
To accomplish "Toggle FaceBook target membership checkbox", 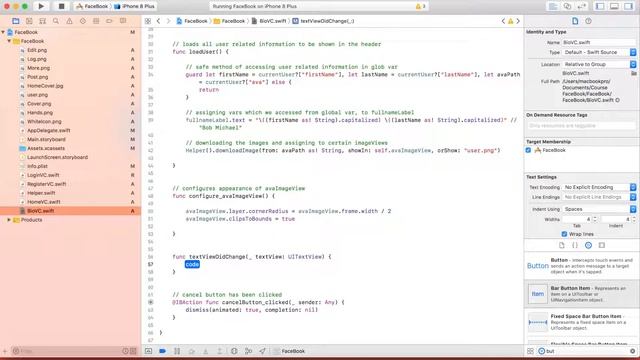I will (x=529, y=150).
